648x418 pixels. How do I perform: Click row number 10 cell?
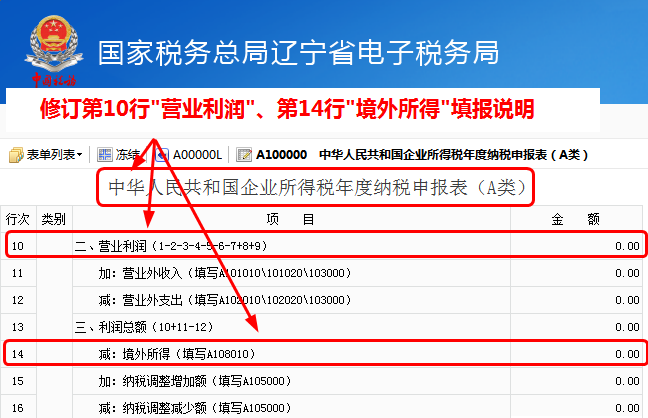point(18,246)
